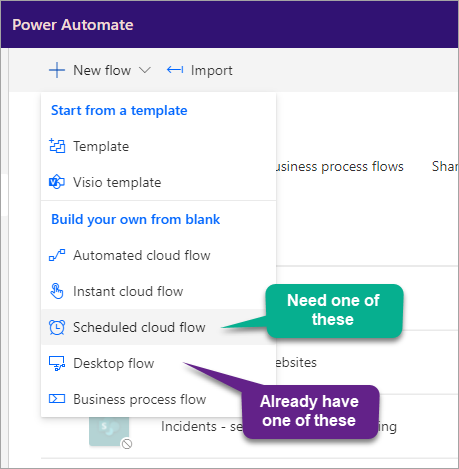
Task: Open the Import option
Action: click(x=199, y=70)
